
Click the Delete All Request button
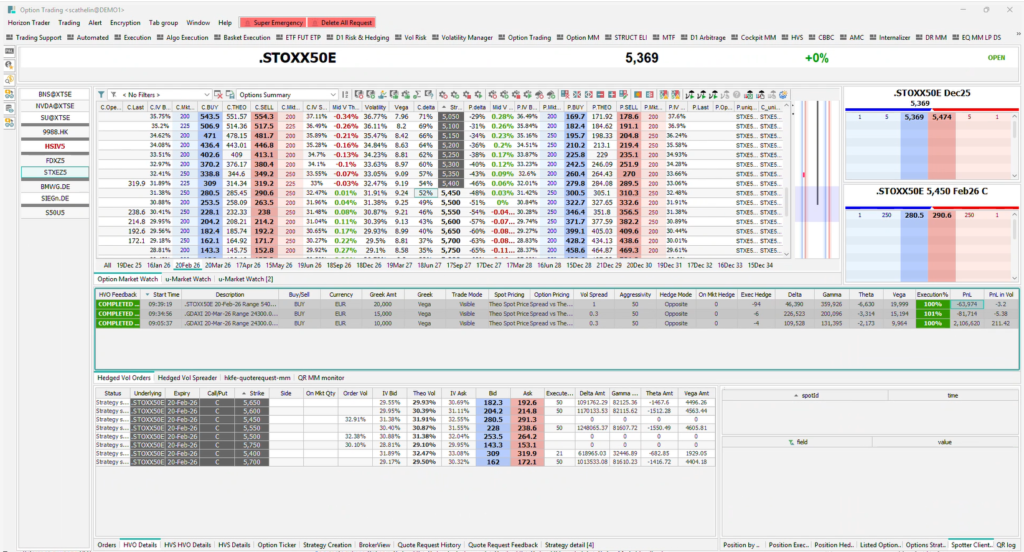tap(341, 23)
